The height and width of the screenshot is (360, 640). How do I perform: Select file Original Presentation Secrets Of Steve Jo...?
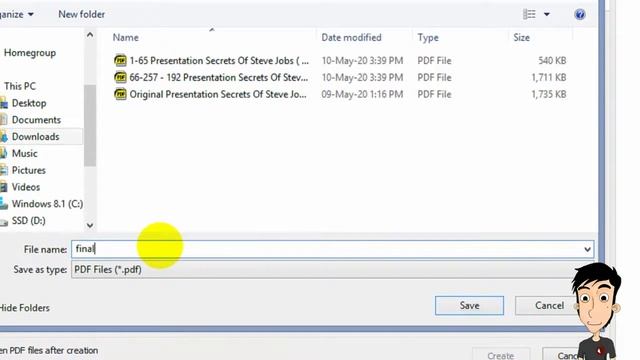(218, 94)
